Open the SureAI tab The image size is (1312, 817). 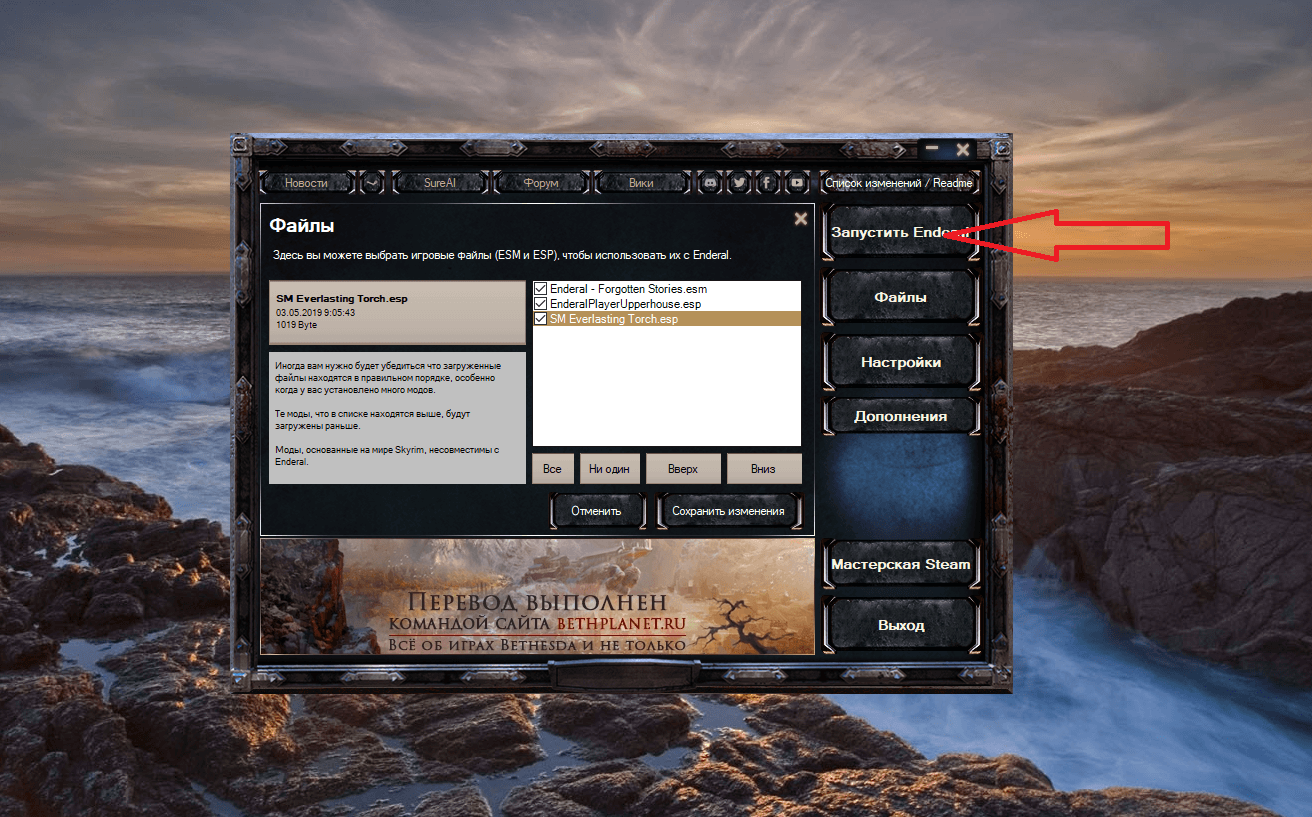[440, 183]
